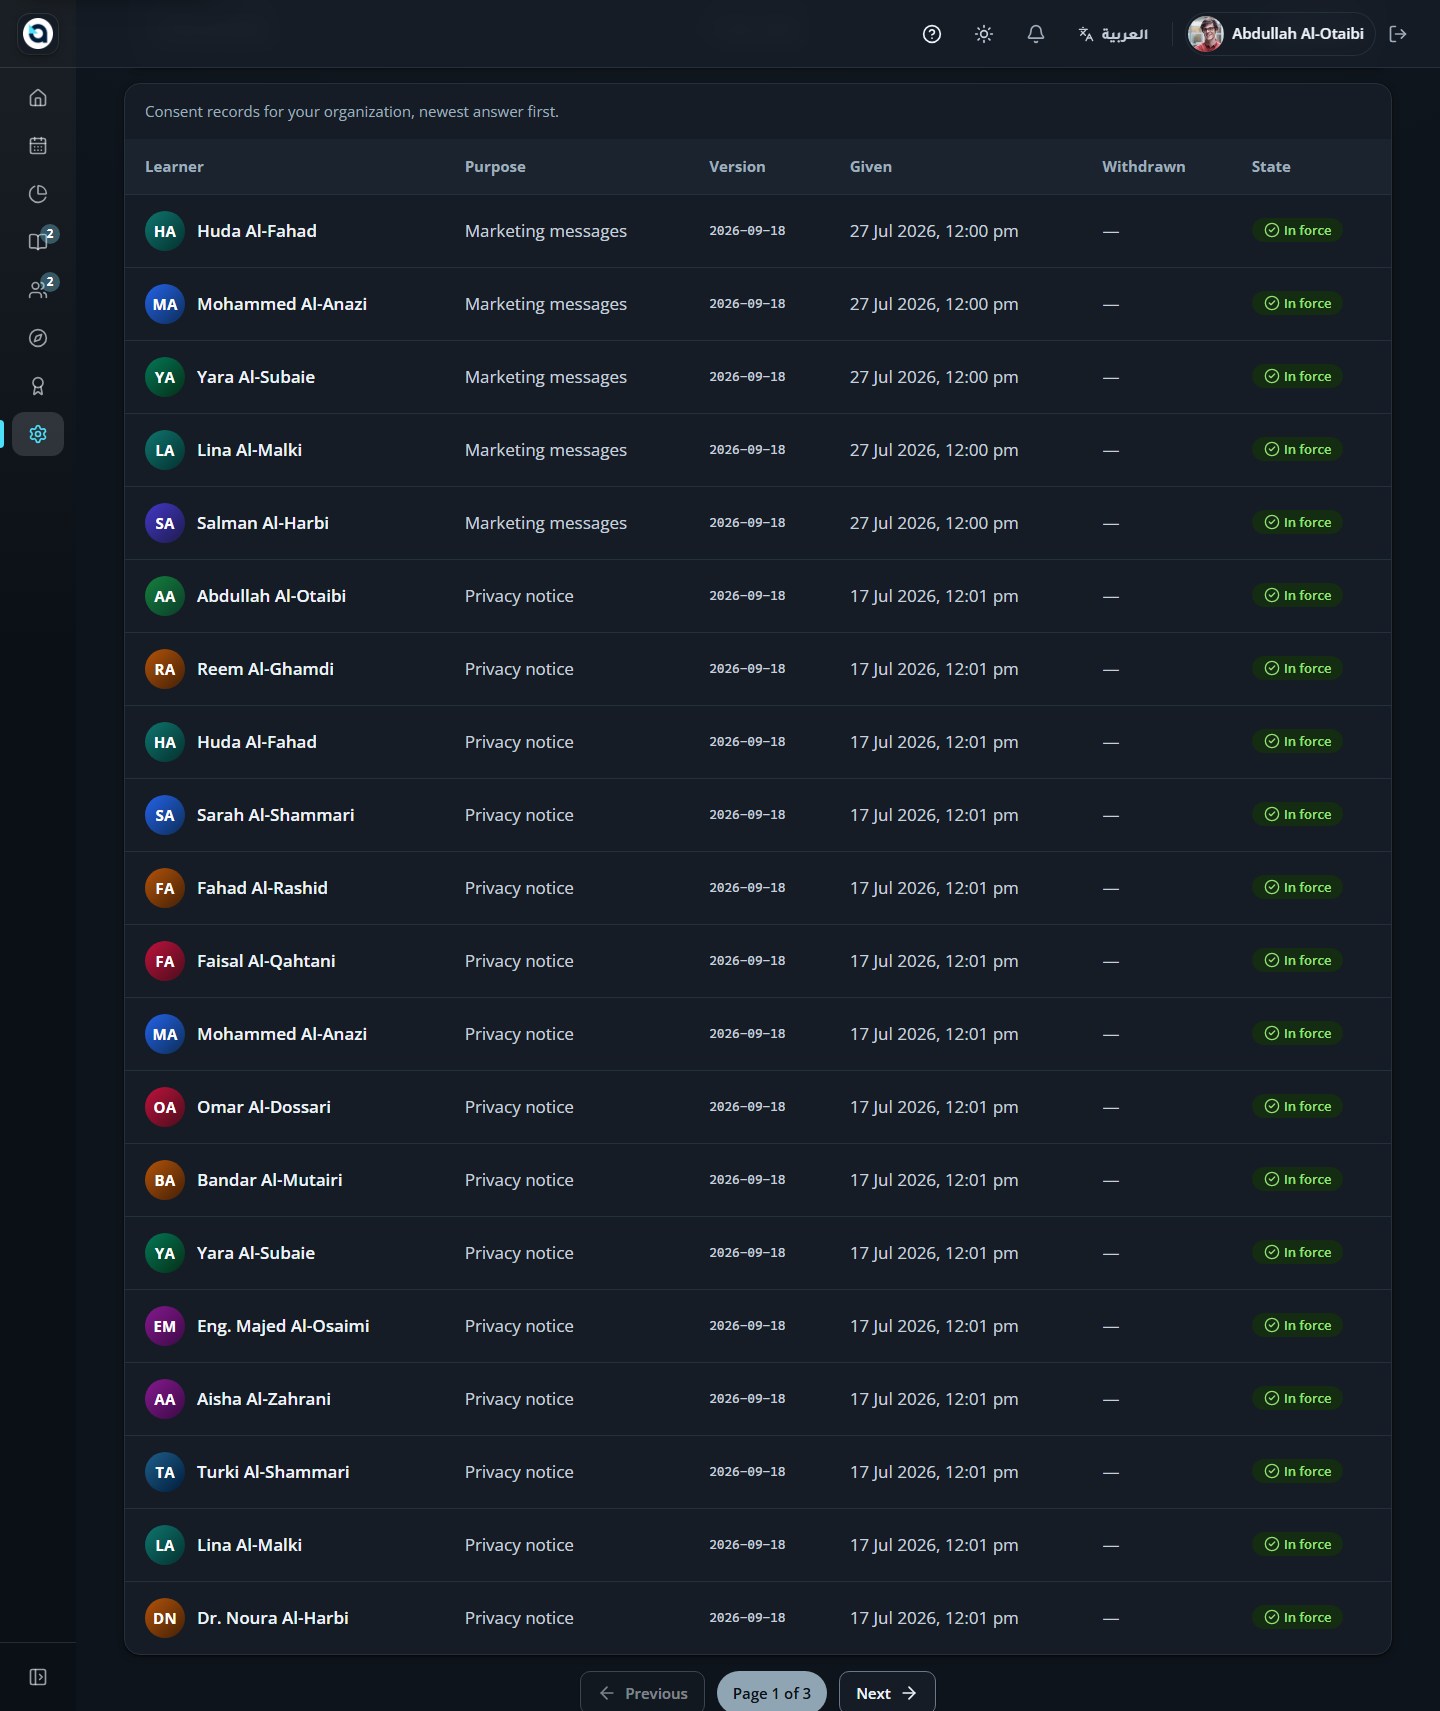Switch language to العربية
The image size is (1440, 1711).
click(1113, 34)
